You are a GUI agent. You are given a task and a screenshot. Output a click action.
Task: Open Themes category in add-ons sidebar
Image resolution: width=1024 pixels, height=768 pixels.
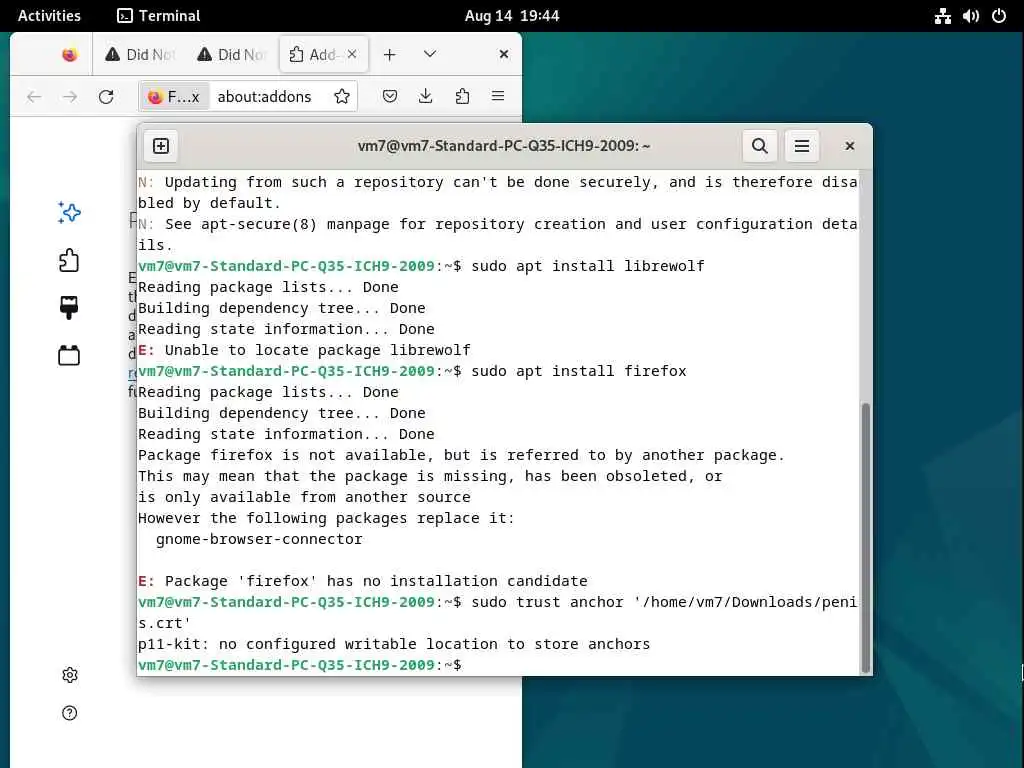69,308
